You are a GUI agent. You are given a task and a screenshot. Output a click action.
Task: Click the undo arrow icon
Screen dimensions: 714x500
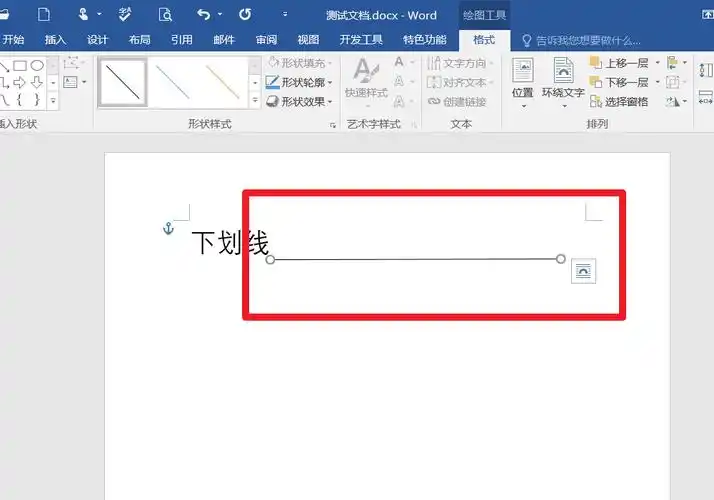pos(203,15)
